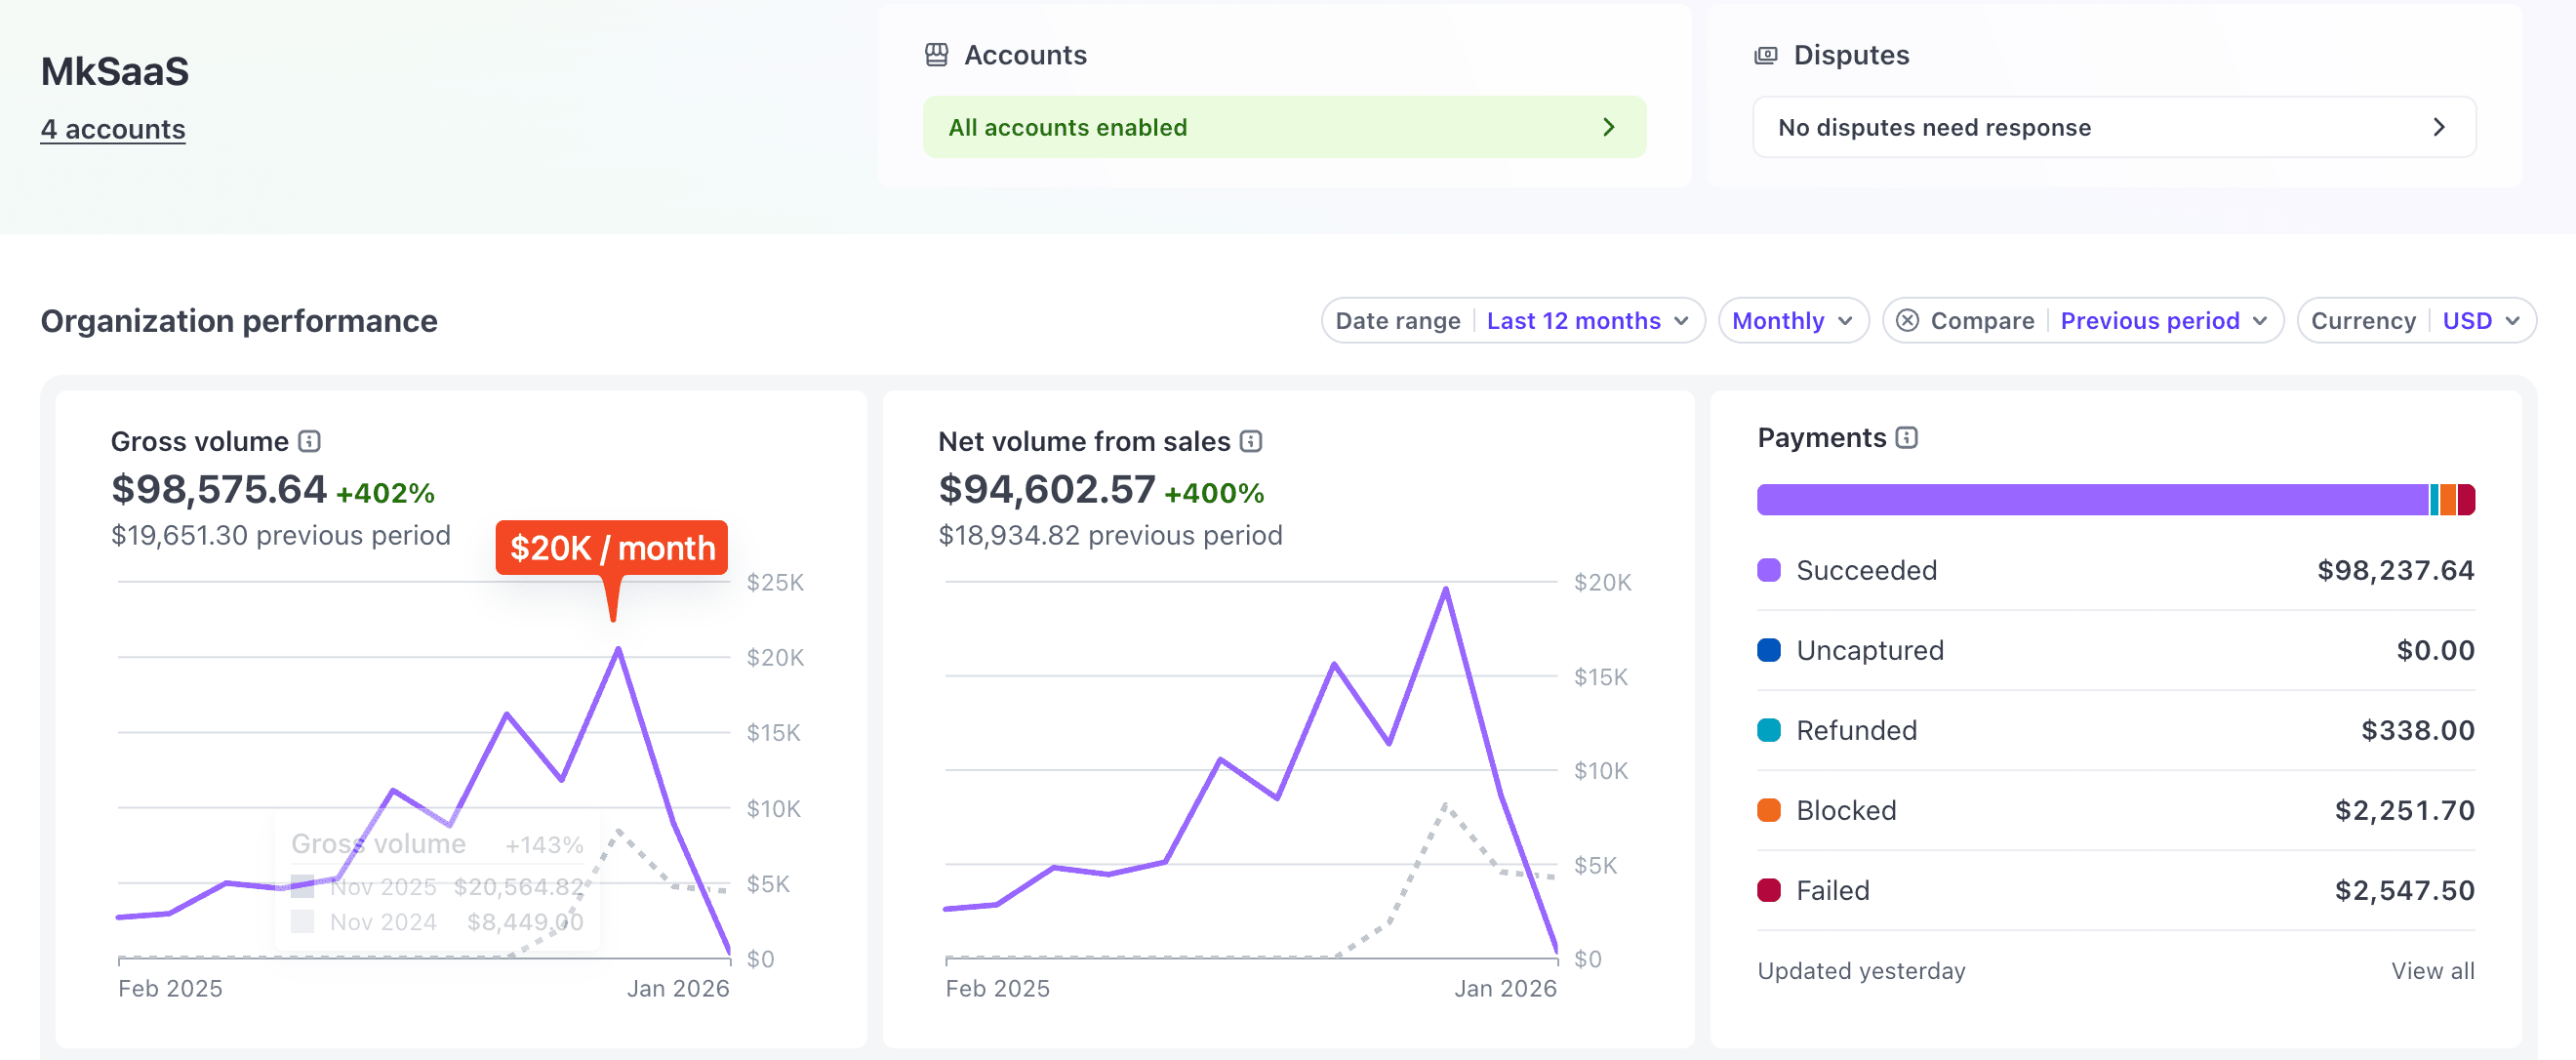The image size is (2576, 1060).
Task: Click the orange Blocked legend swatch
Action: point(1769,810)
